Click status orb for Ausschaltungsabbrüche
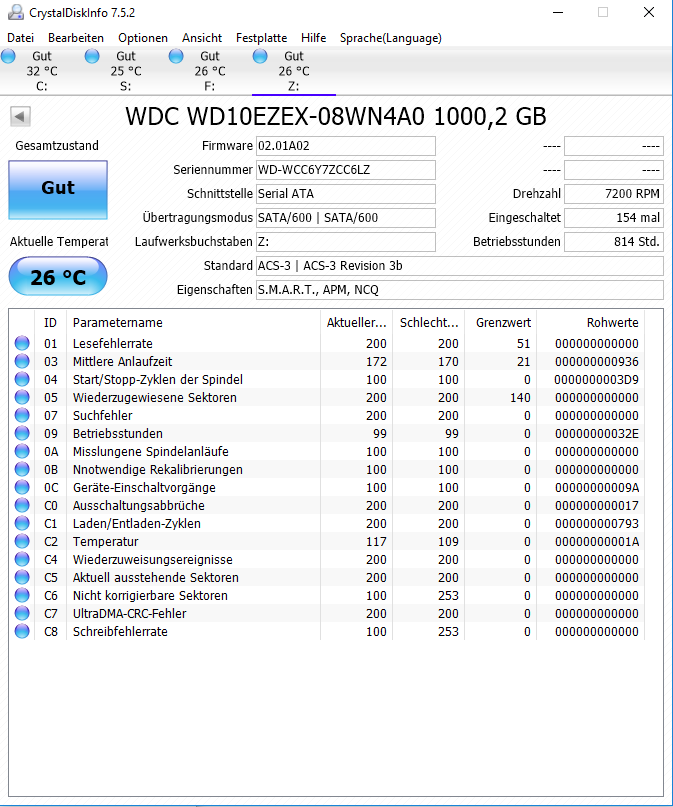This screenshot has width=673, height=807. tap(22, 505)
